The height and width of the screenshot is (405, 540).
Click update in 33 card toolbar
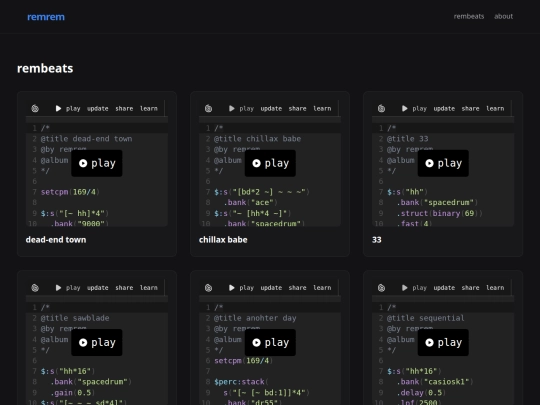click(444, 108)
